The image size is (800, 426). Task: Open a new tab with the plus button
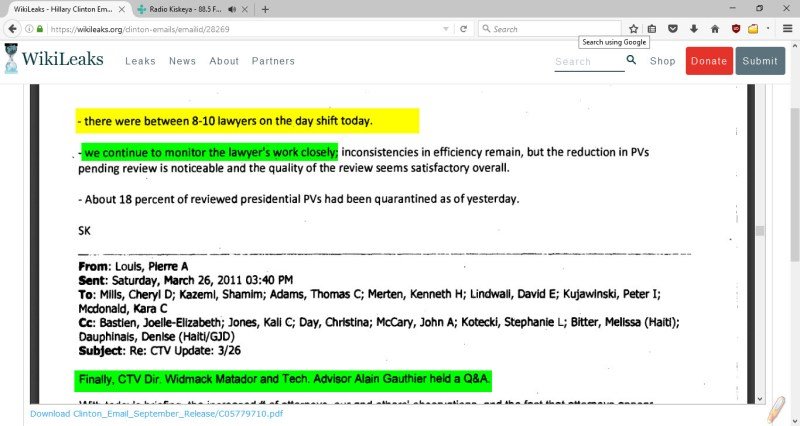(x=265, y=9)
